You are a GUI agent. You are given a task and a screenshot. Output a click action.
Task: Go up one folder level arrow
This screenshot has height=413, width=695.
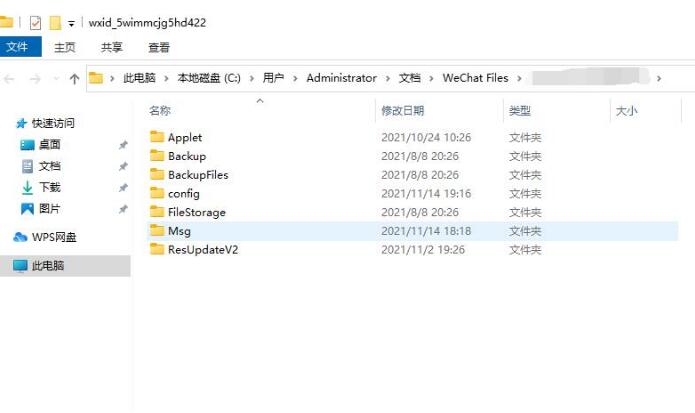pyautogui.click(x=74, y=79)
